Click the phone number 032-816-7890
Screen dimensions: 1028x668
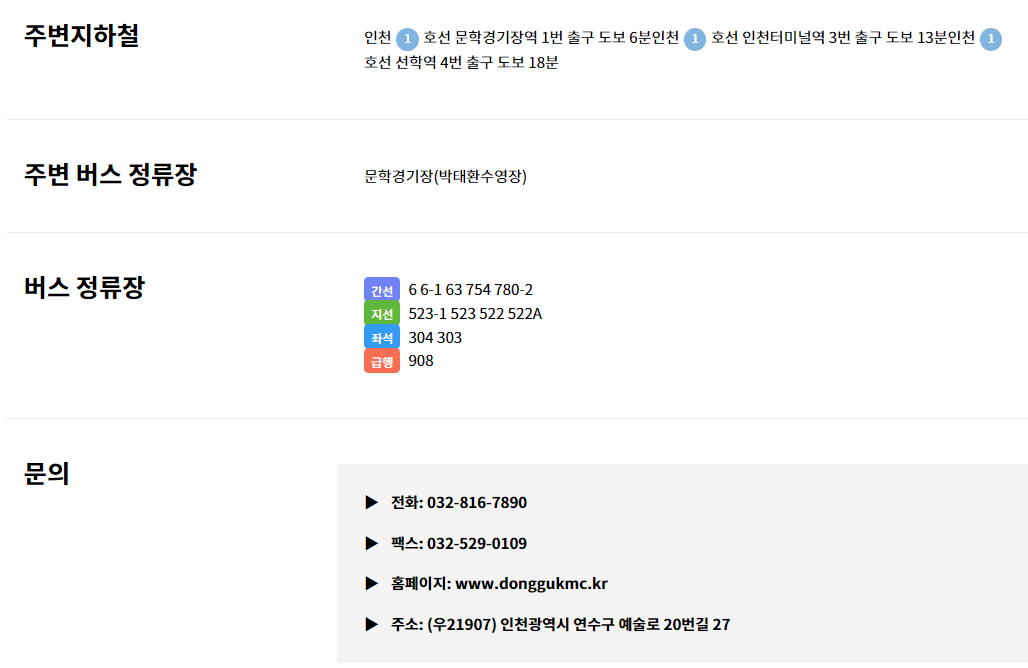click(x=477, y=503)
